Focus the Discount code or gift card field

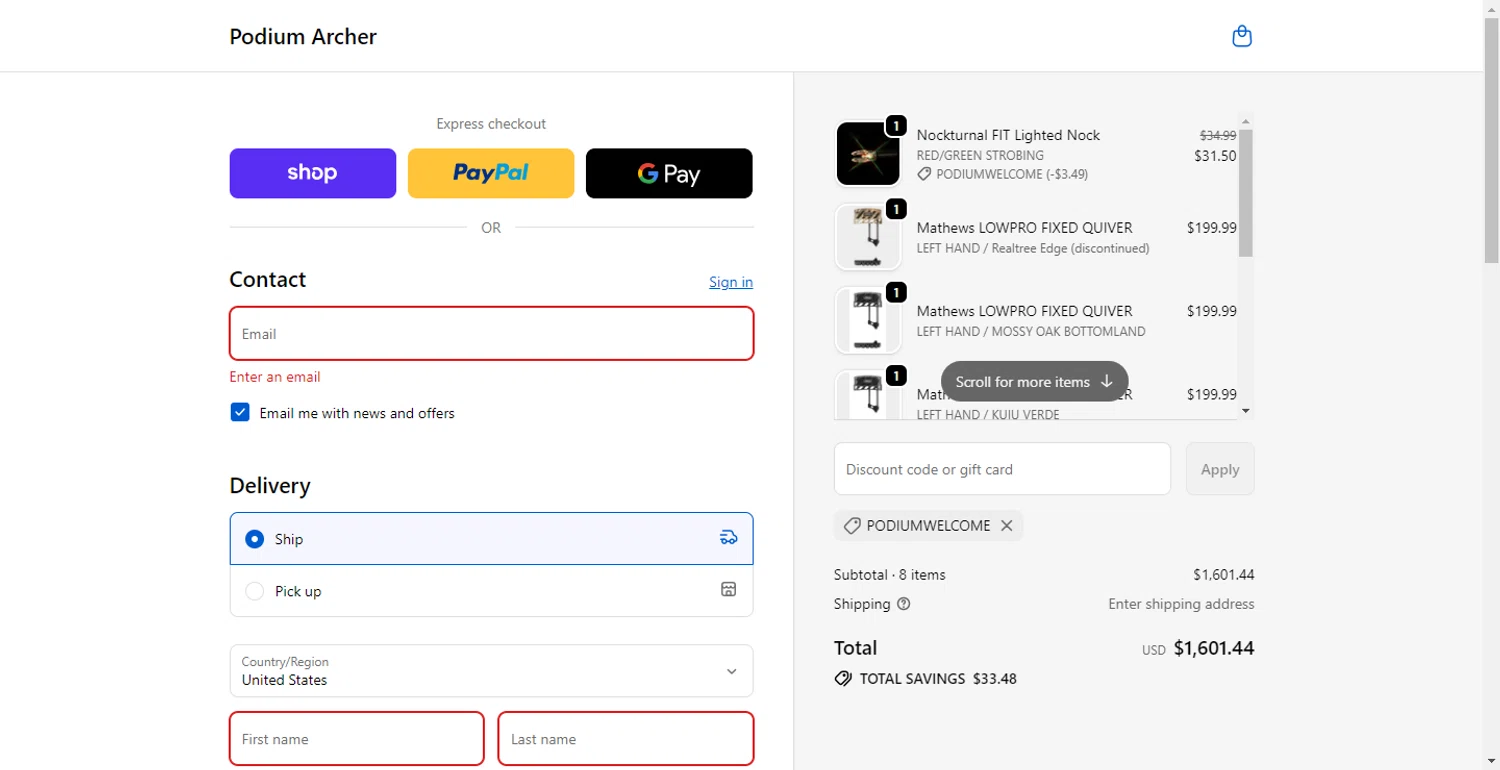tap(1002, 469)
